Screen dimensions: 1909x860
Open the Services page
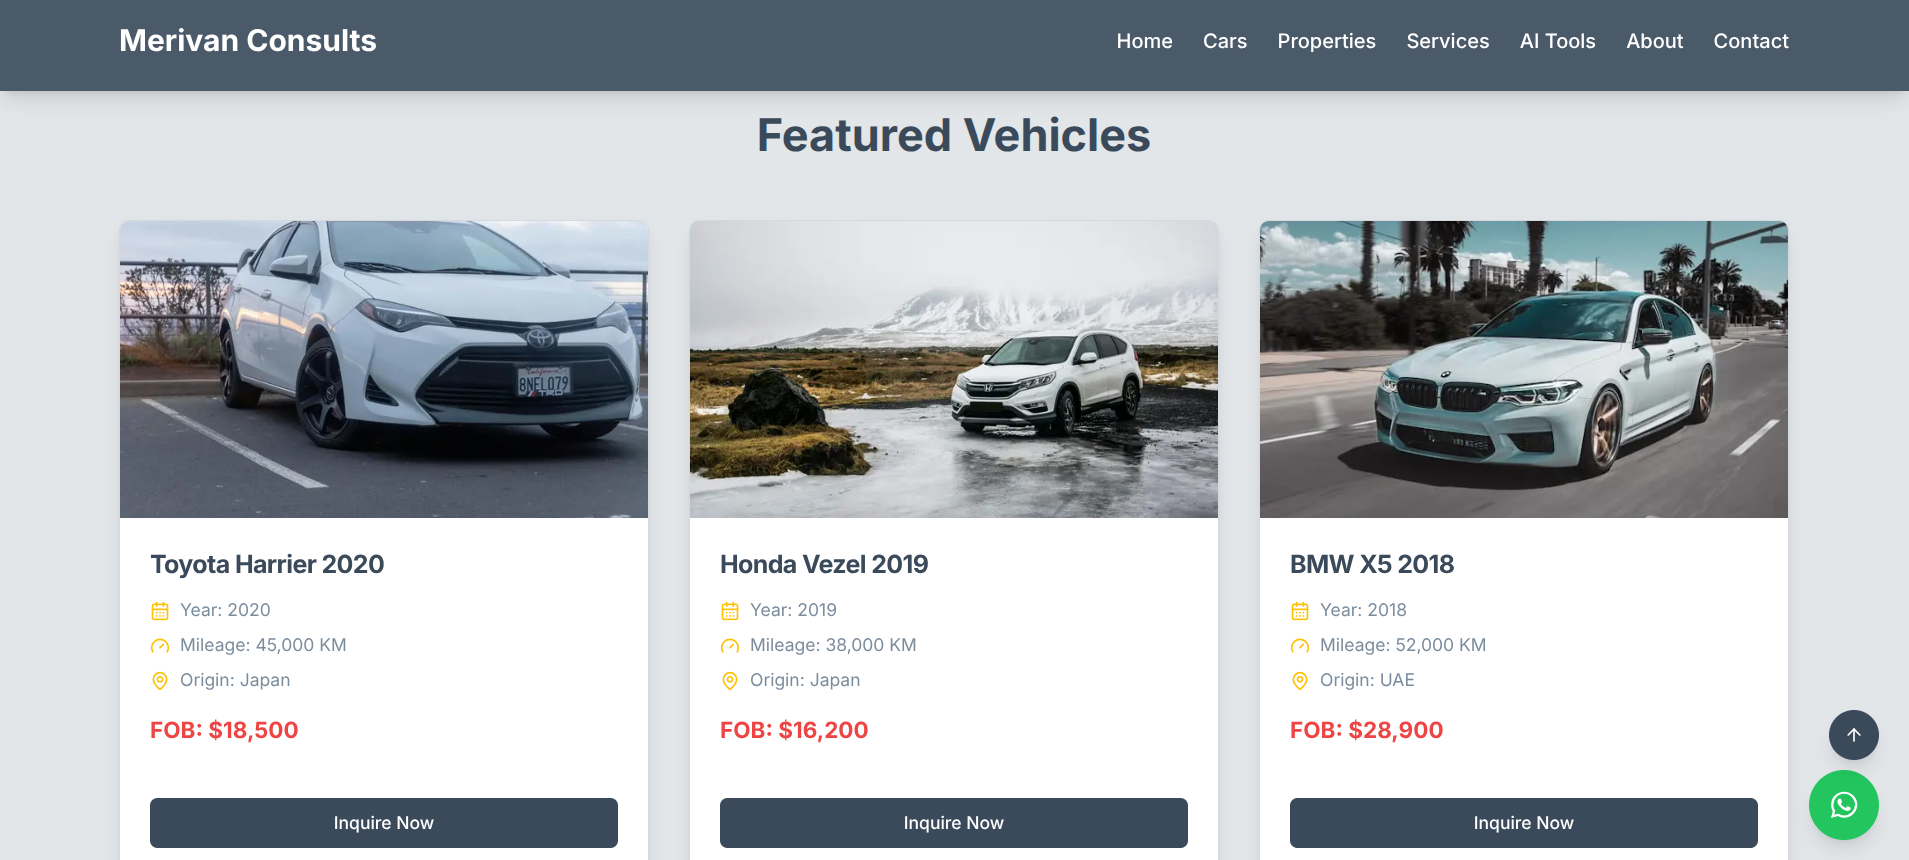(x=1447, y=41)
